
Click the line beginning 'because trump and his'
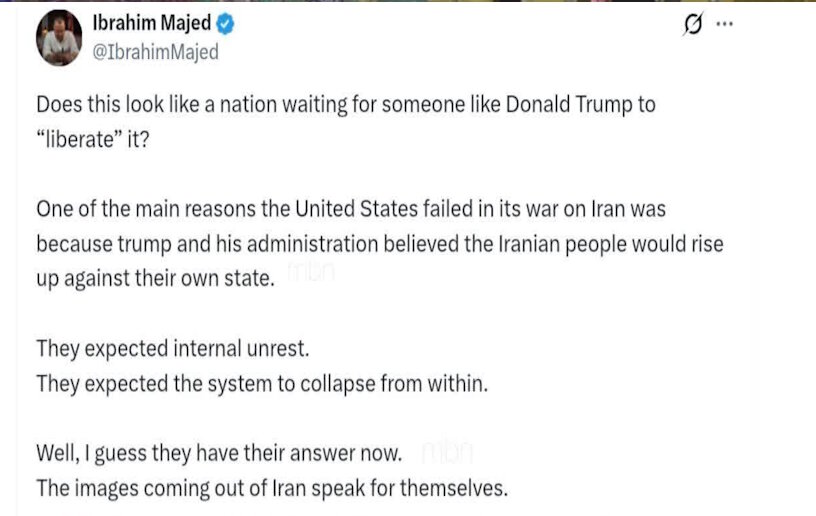click(x=380, y=244)
